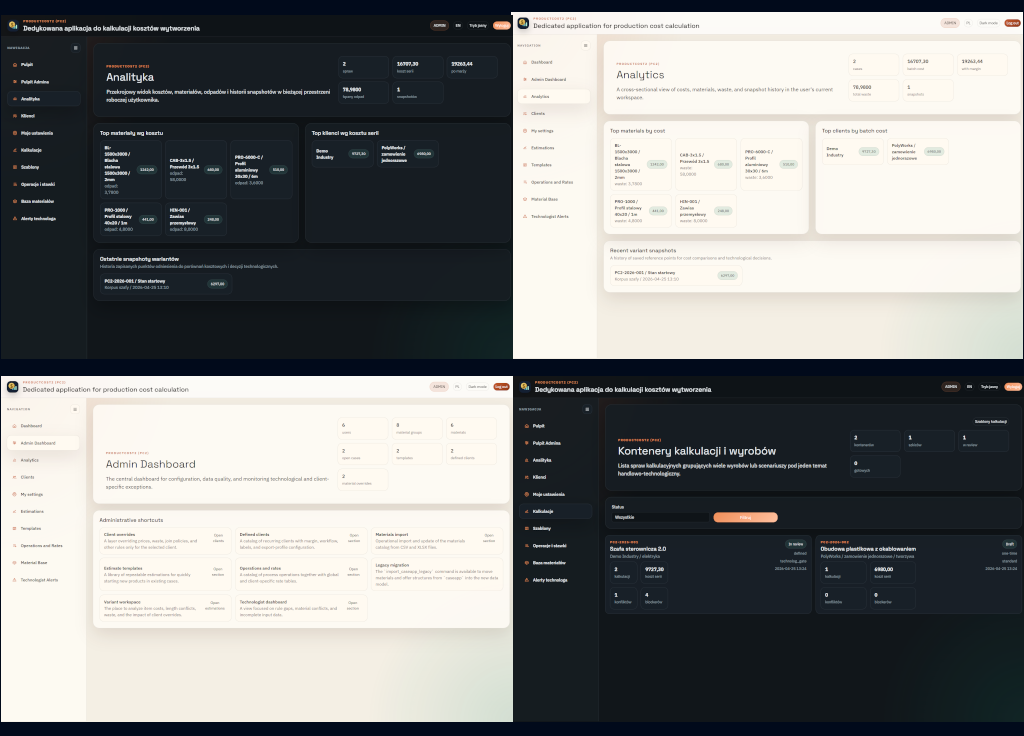Enable Tryb jasny in Kontenery kalkulacji window
Image resolution: width=1024 pixels, height=736 pixels.
[989, 387]
